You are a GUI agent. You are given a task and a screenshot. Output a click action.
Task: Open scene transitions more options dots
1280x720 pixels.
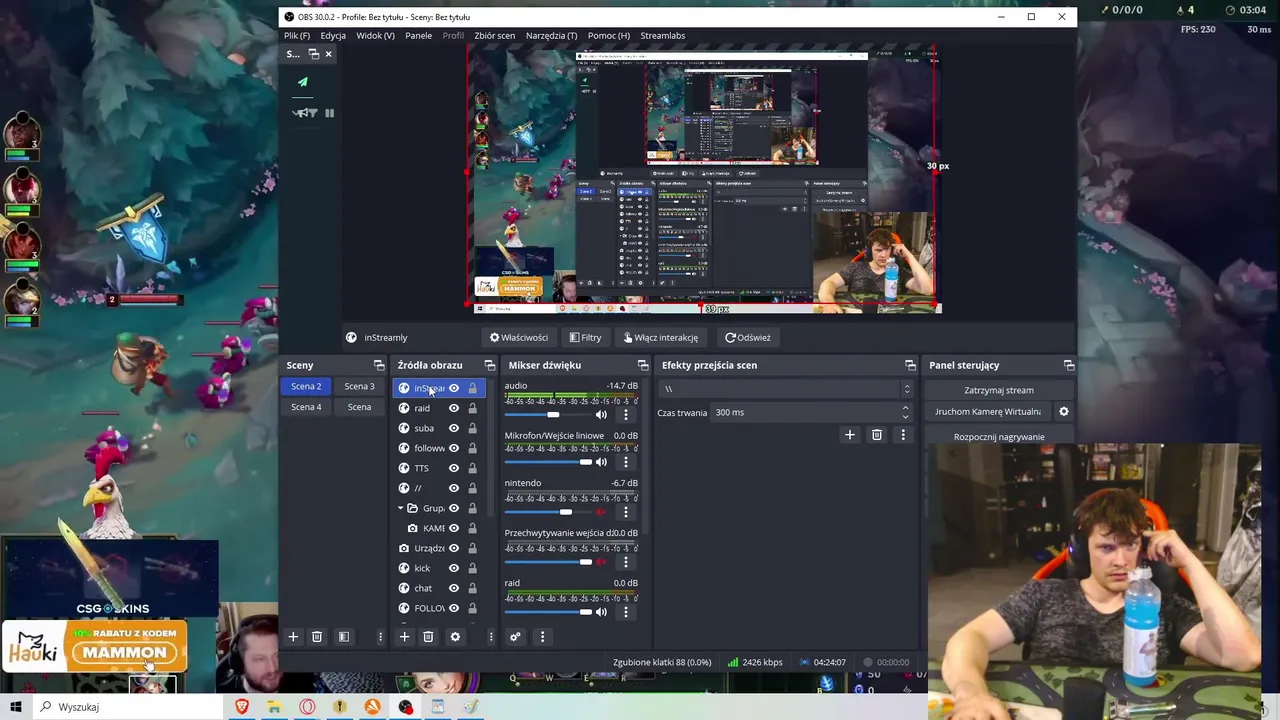903,435
